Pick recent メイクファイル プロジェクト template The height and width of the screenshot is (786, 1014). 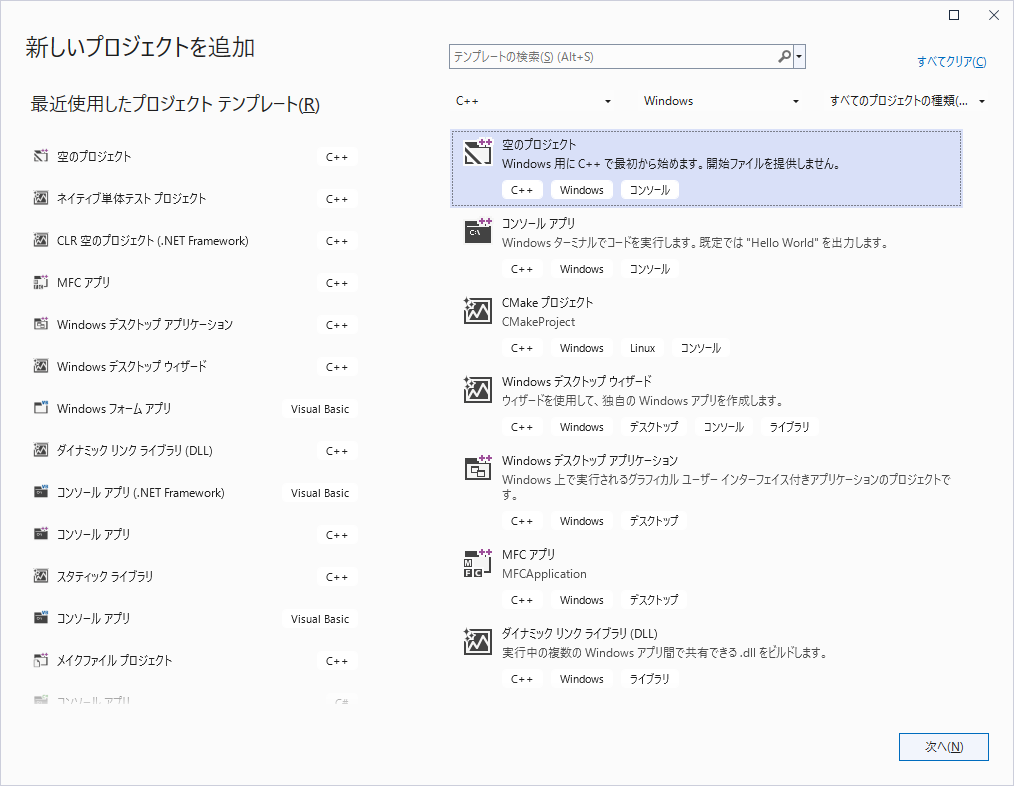[x=114, y=661]
